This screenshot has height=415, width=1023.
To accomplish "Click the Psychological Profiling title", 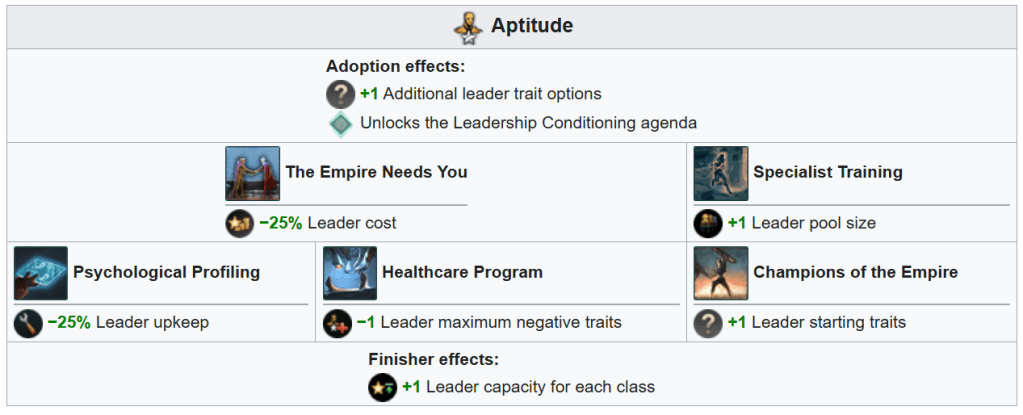I will (x=166, y=272).
